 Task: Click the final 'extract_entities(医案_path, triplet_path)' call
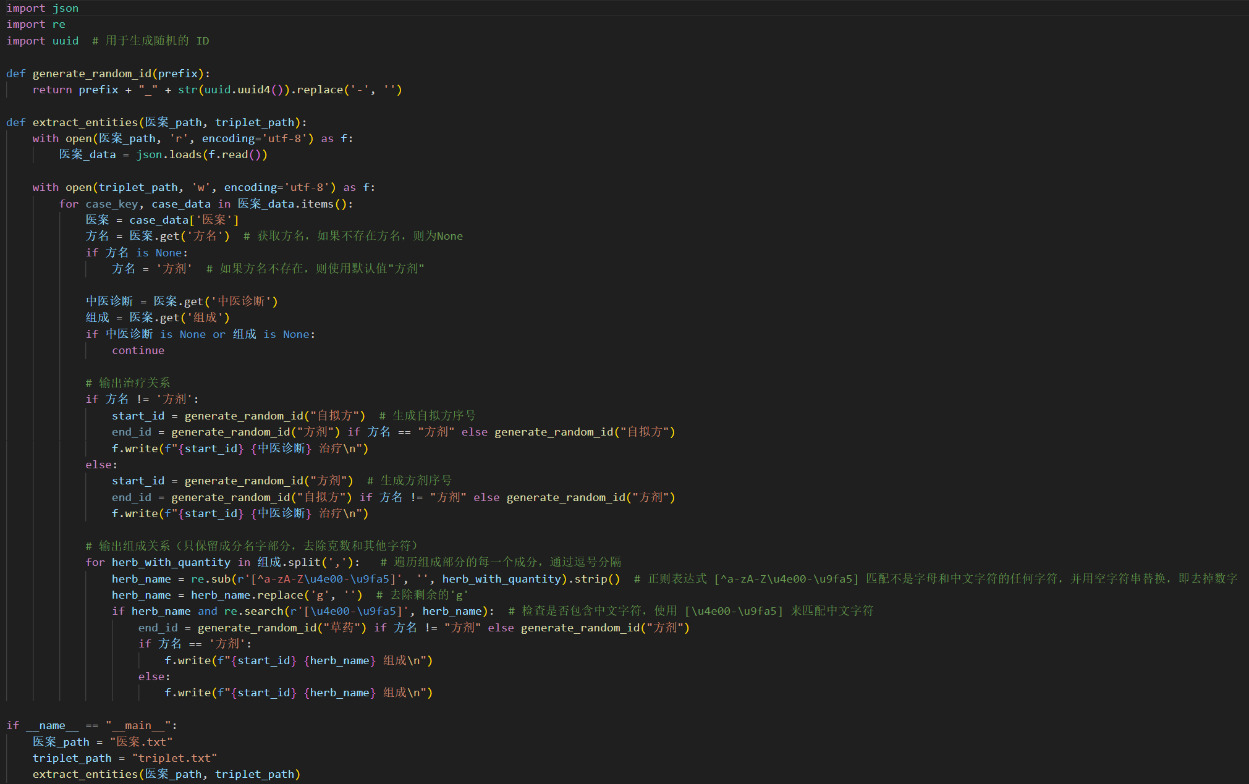pos(166,774)
